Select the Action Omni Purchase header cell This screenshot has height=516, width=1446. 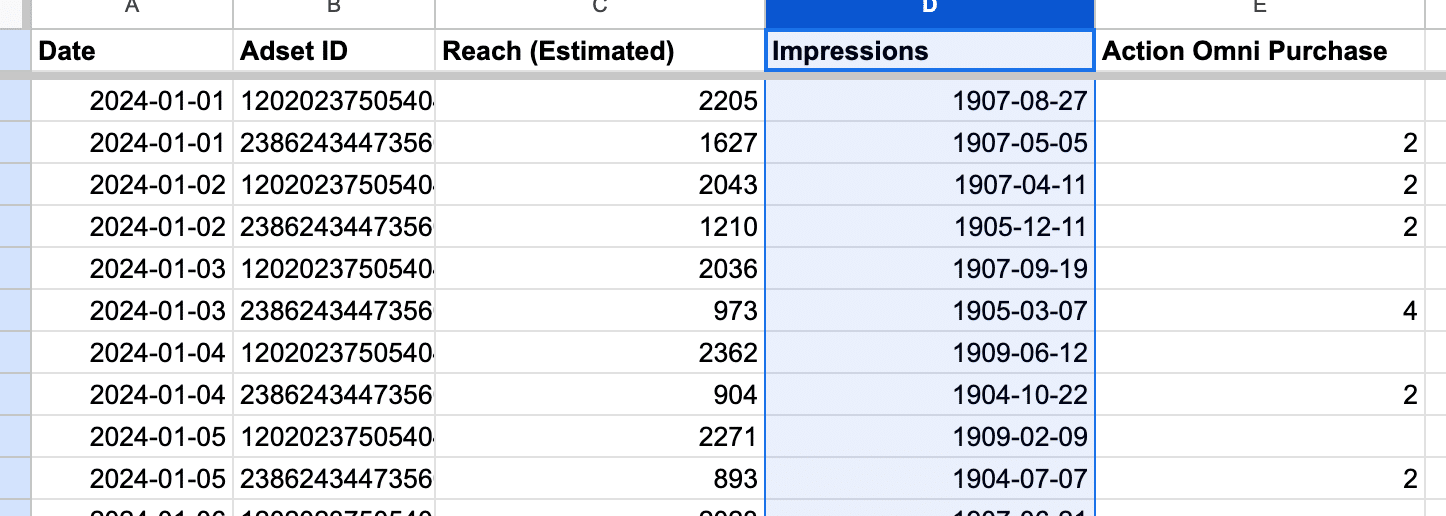point(1260,51)
